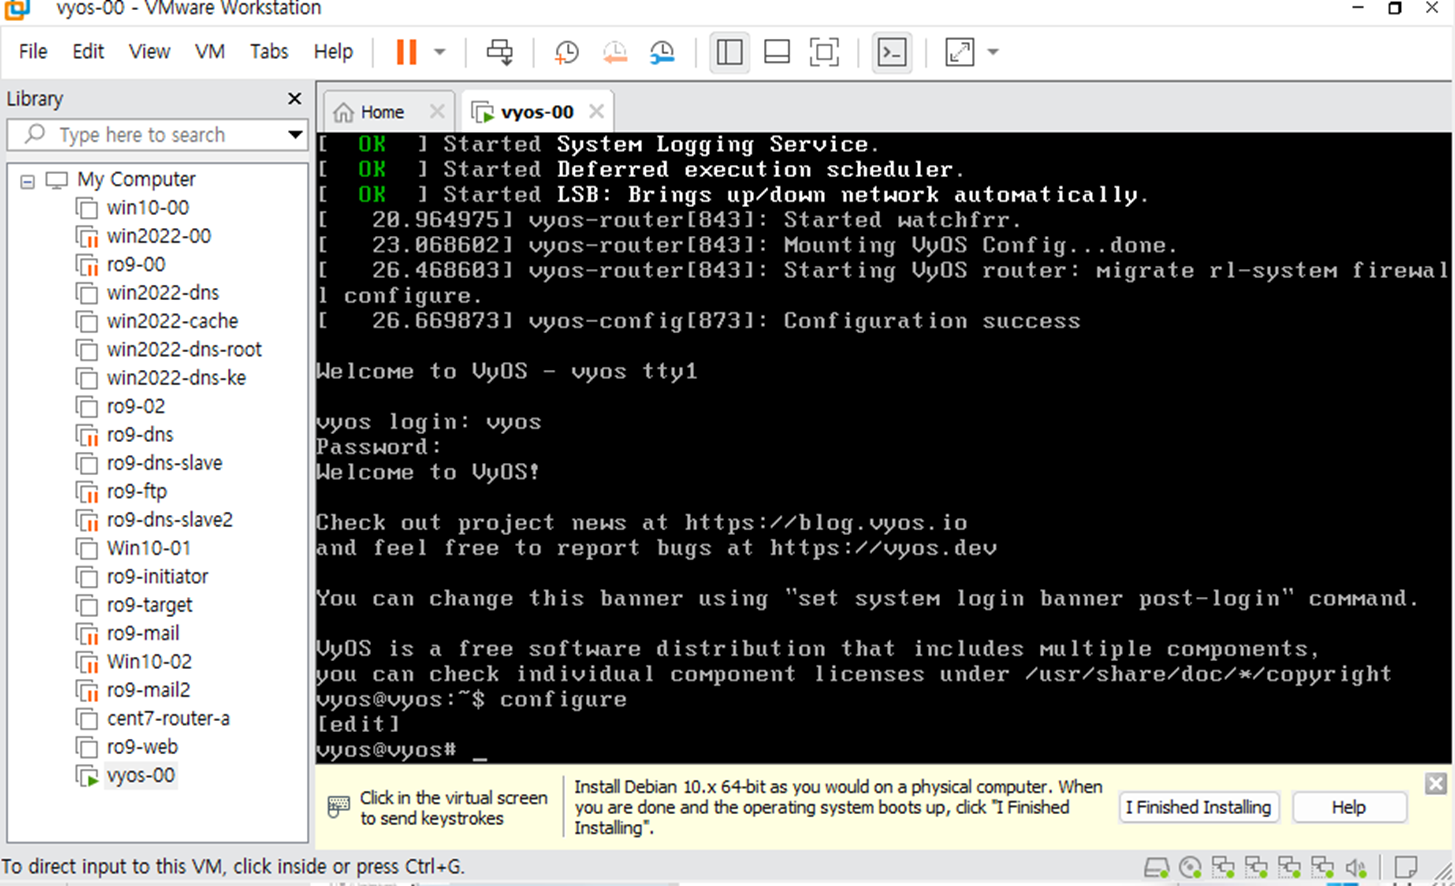The height and width of the screenshot is (886, 1455).
Task: Close the Library panel
Action: 294,98
